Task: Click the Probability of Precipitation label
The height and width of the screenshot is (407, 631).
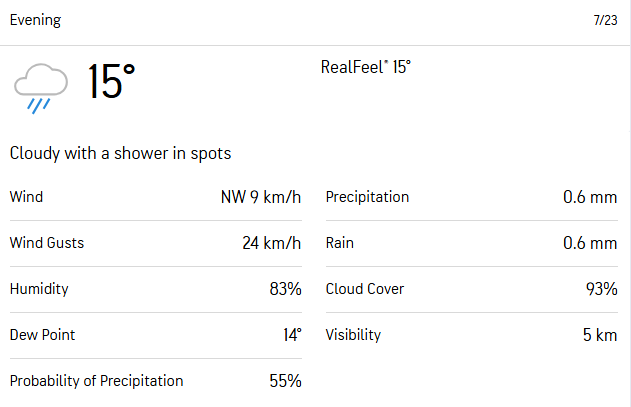Action: pos(97,381)
